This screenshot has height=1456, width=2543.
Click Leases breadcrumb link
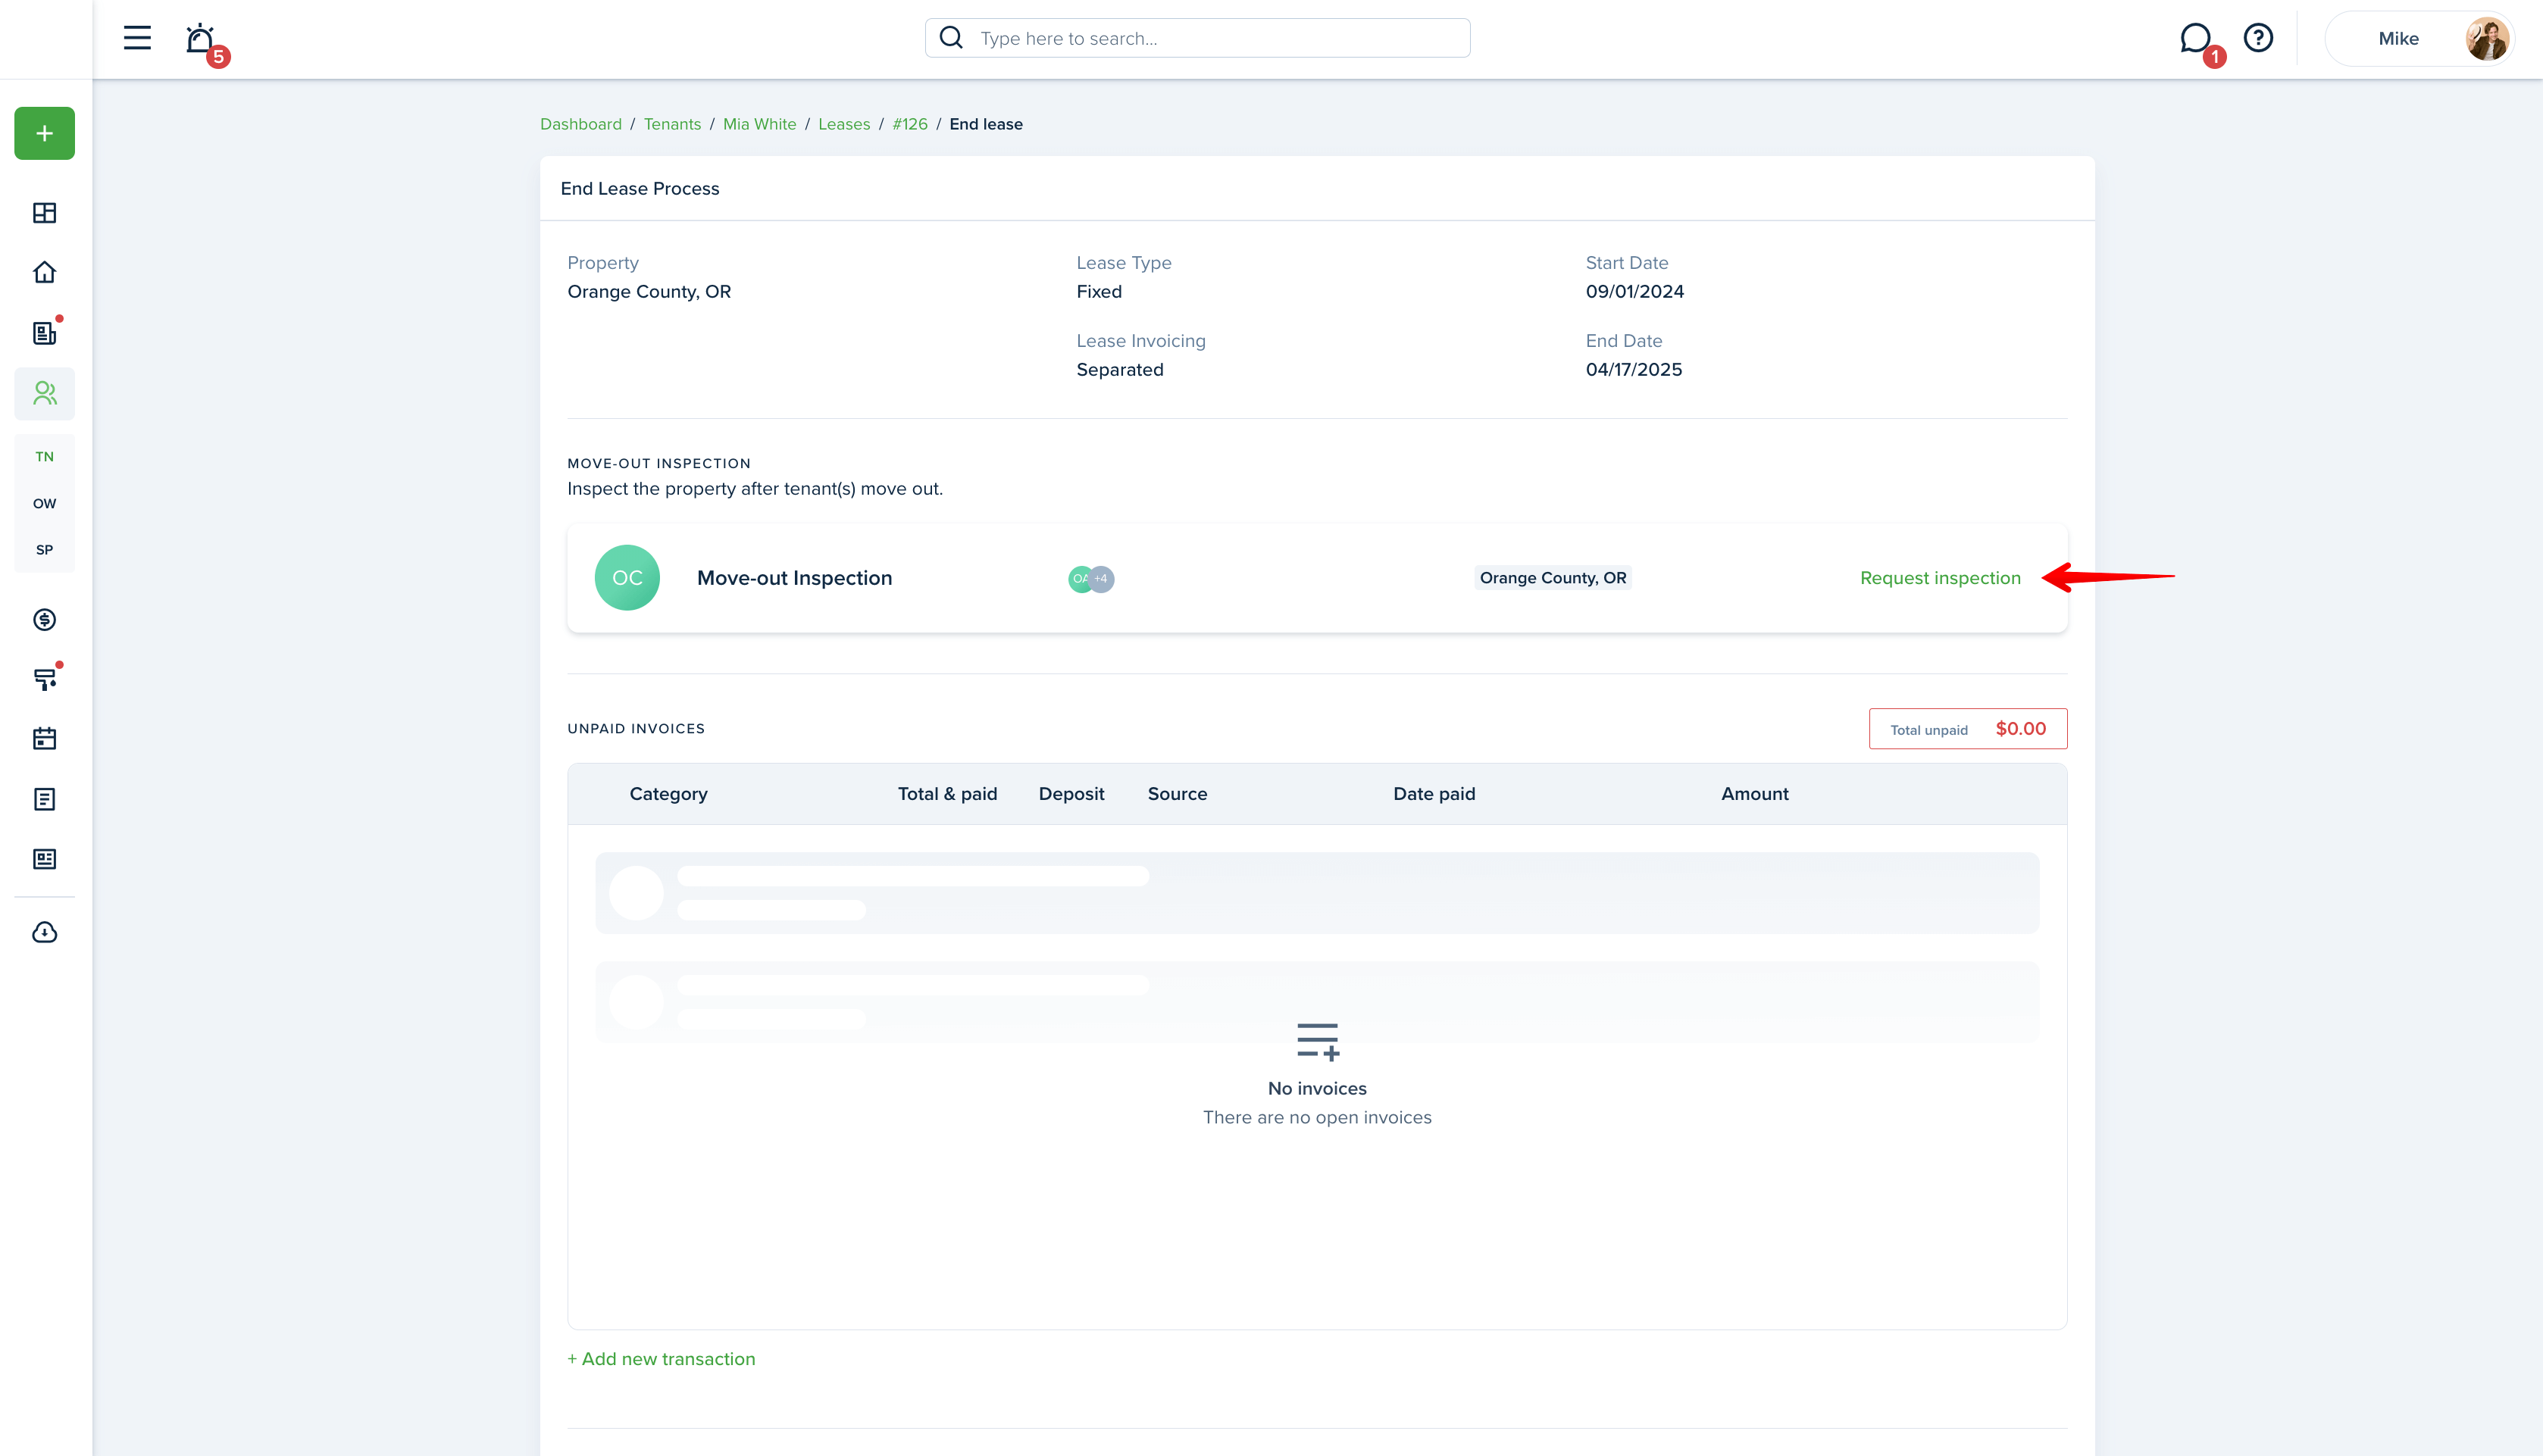point(844,124)
